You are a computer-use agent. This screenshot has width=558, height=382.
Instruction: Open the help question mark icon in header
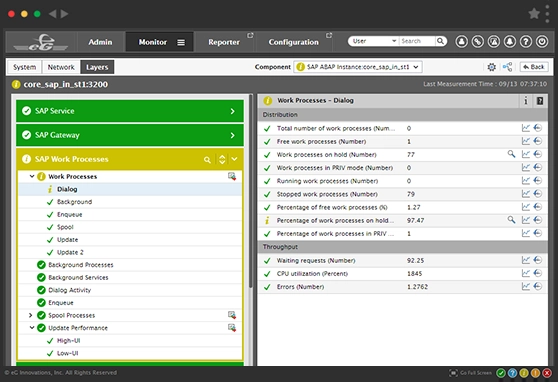tap(526, 42)
